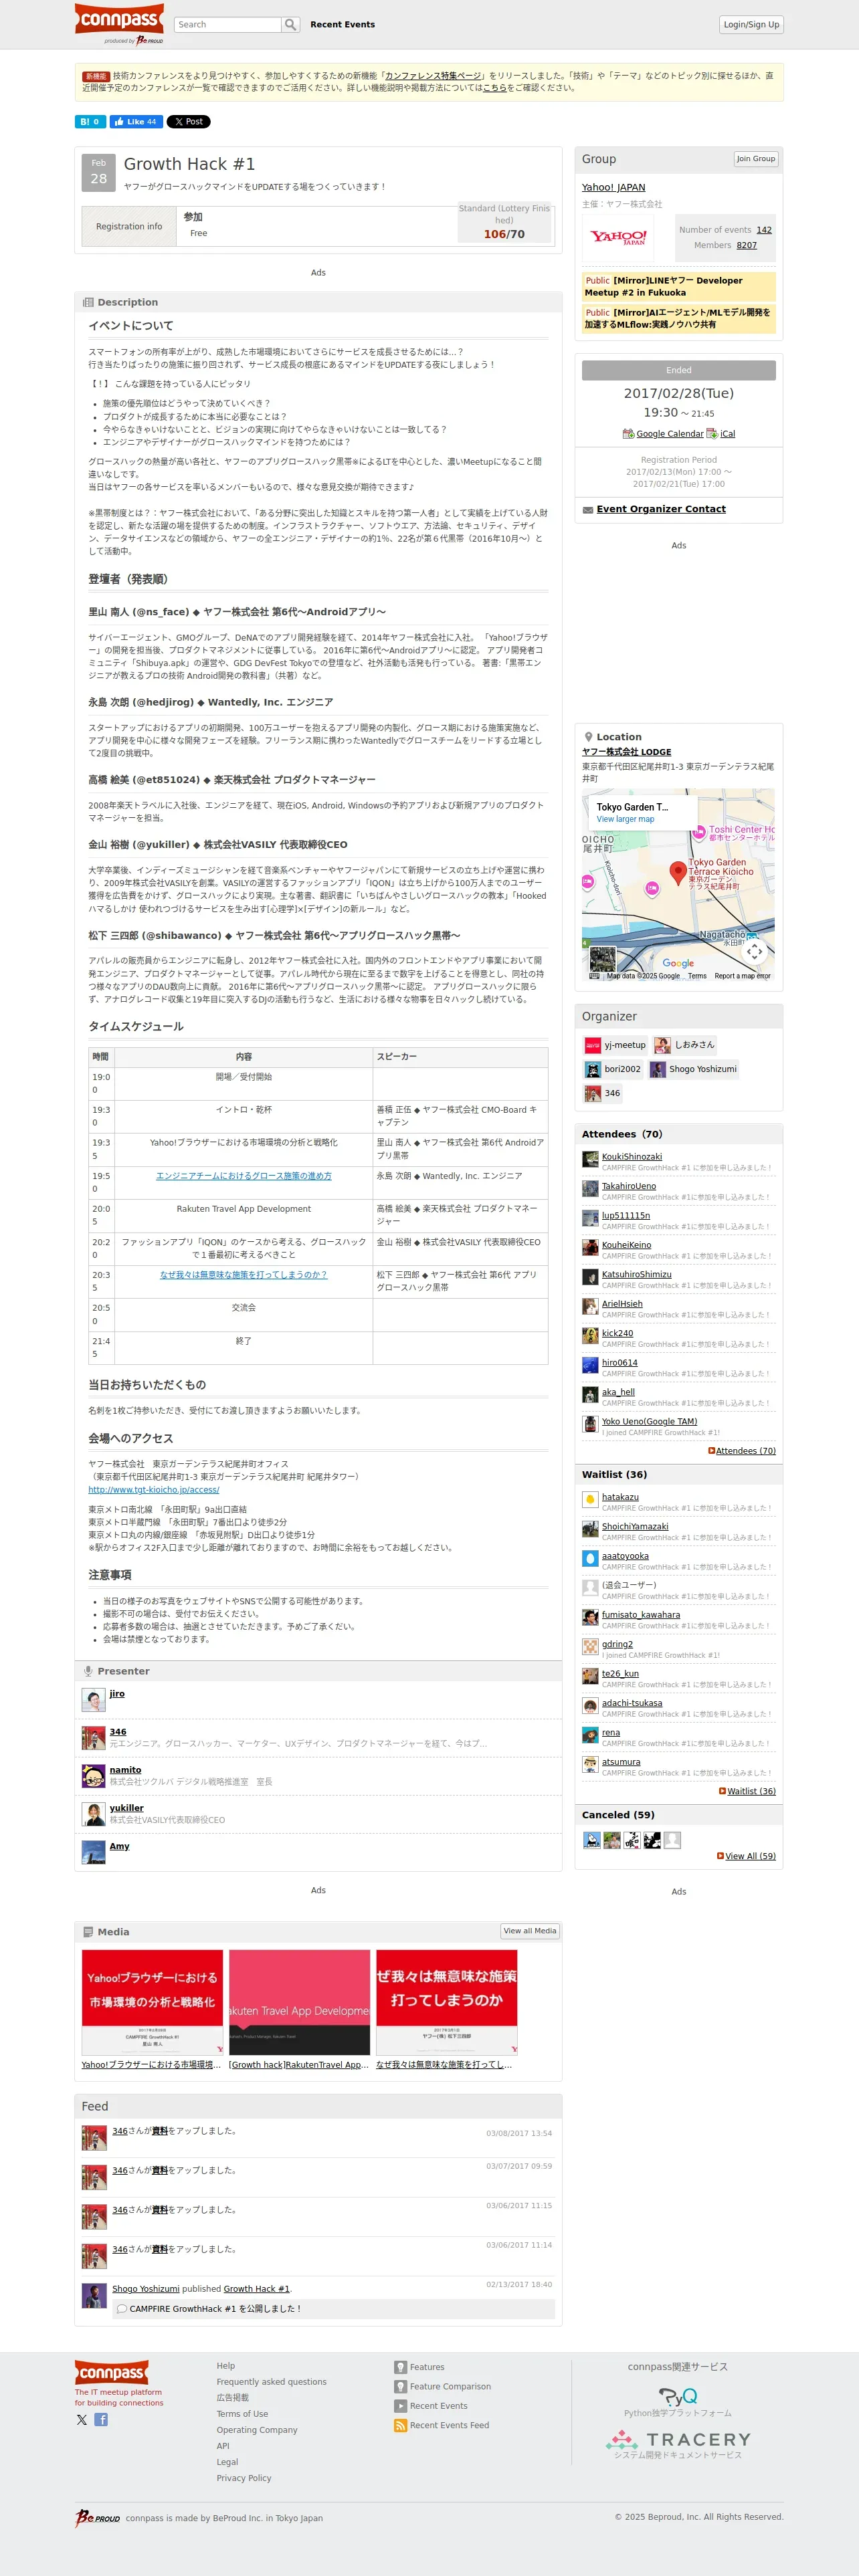
Task: Click the Google Calendar icon link
Action: pyautogui.click(x=662, y=434)
